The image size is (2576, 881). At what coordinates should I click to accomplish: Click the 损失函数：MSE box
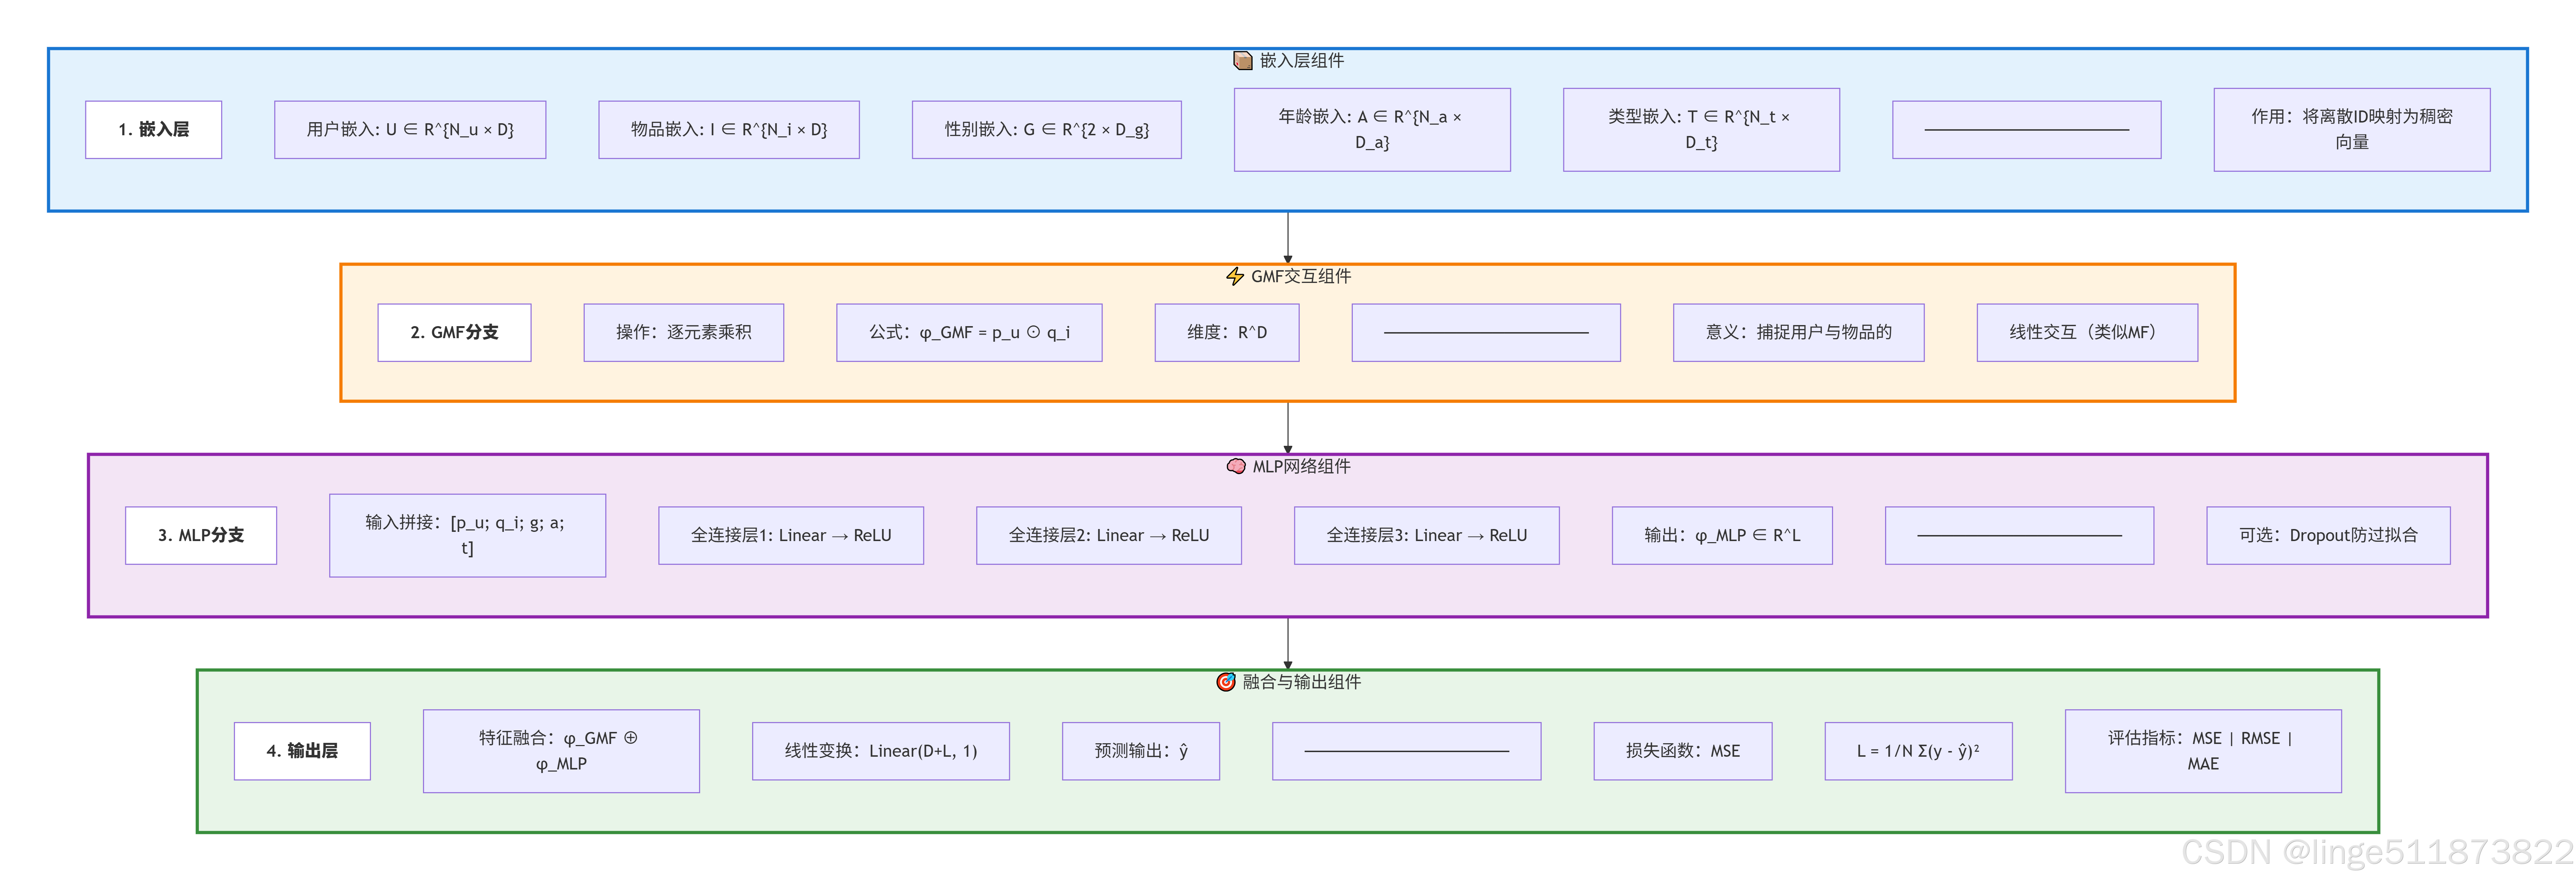[x=1683, y=751]
